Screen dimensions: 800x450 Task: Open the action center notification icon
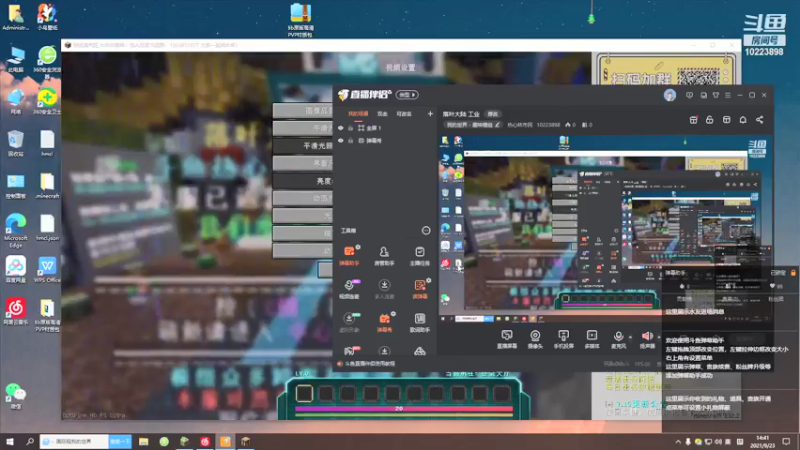[786, 441]
